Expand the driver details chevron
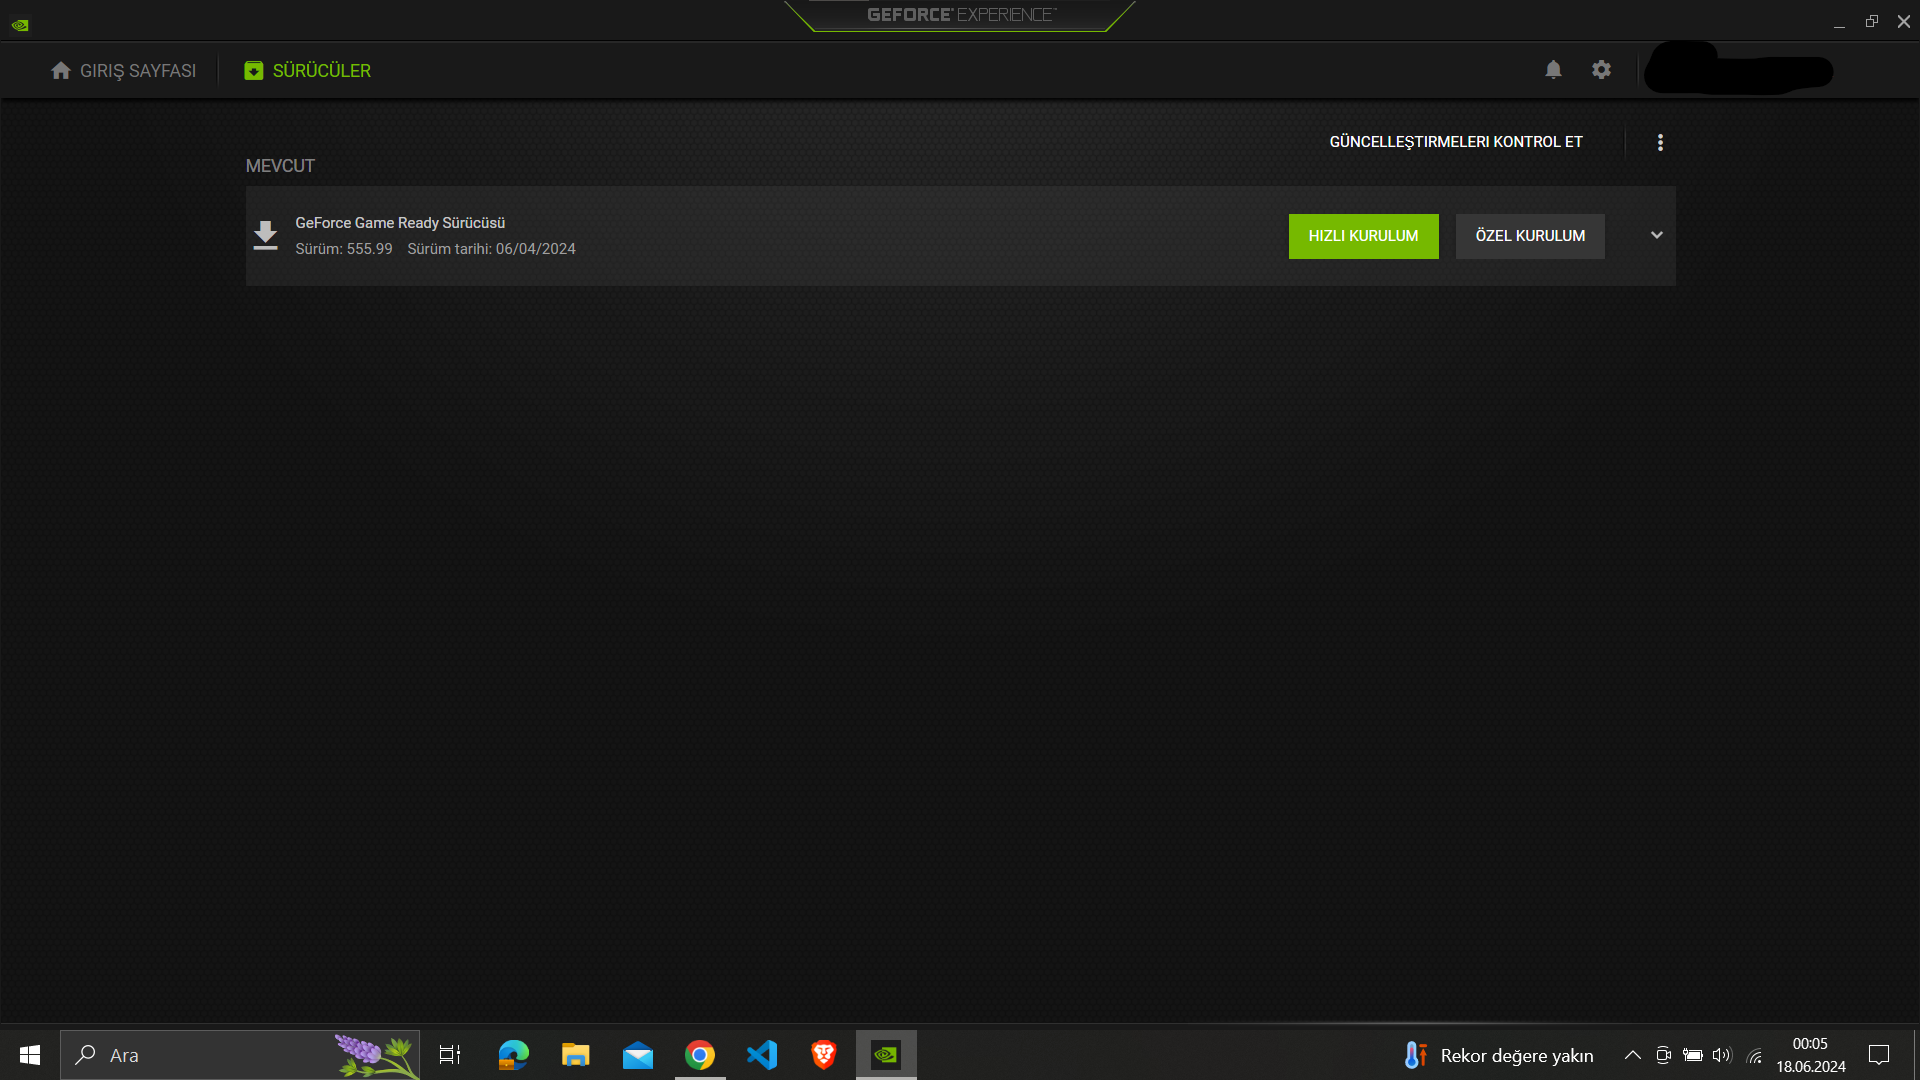Viewport: 1920px width, 1080px height. pyautogui.click(x=1656, y=235)
